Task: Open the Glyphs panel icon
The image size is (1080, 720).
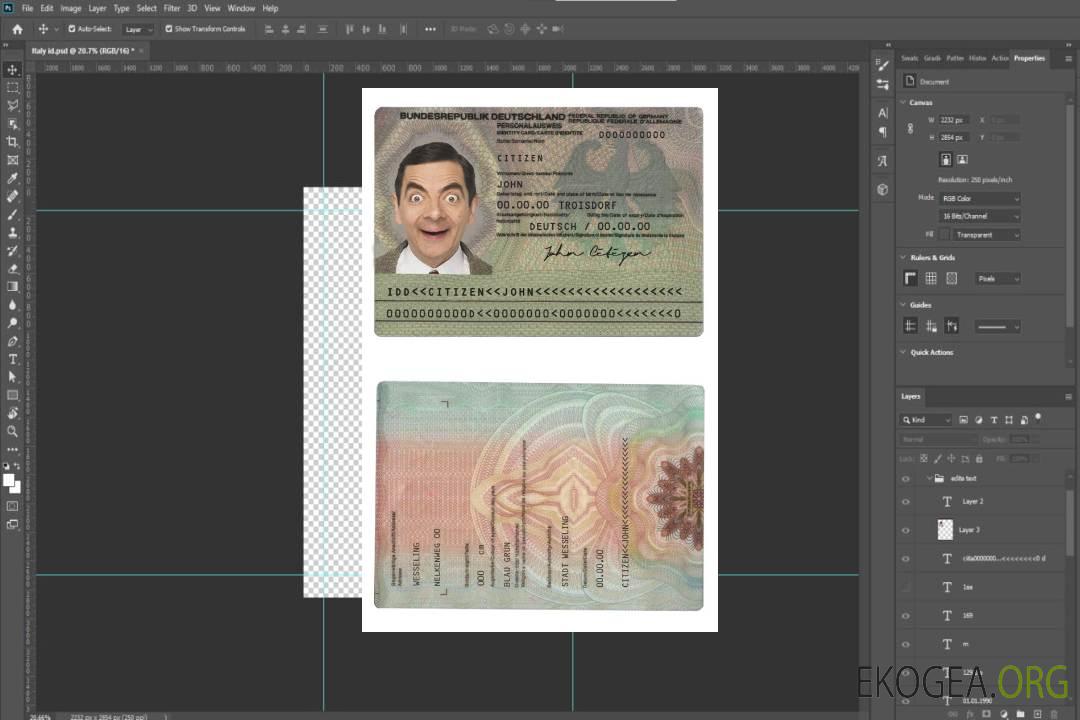Action: pyautogui.click(x=882, y=161)
